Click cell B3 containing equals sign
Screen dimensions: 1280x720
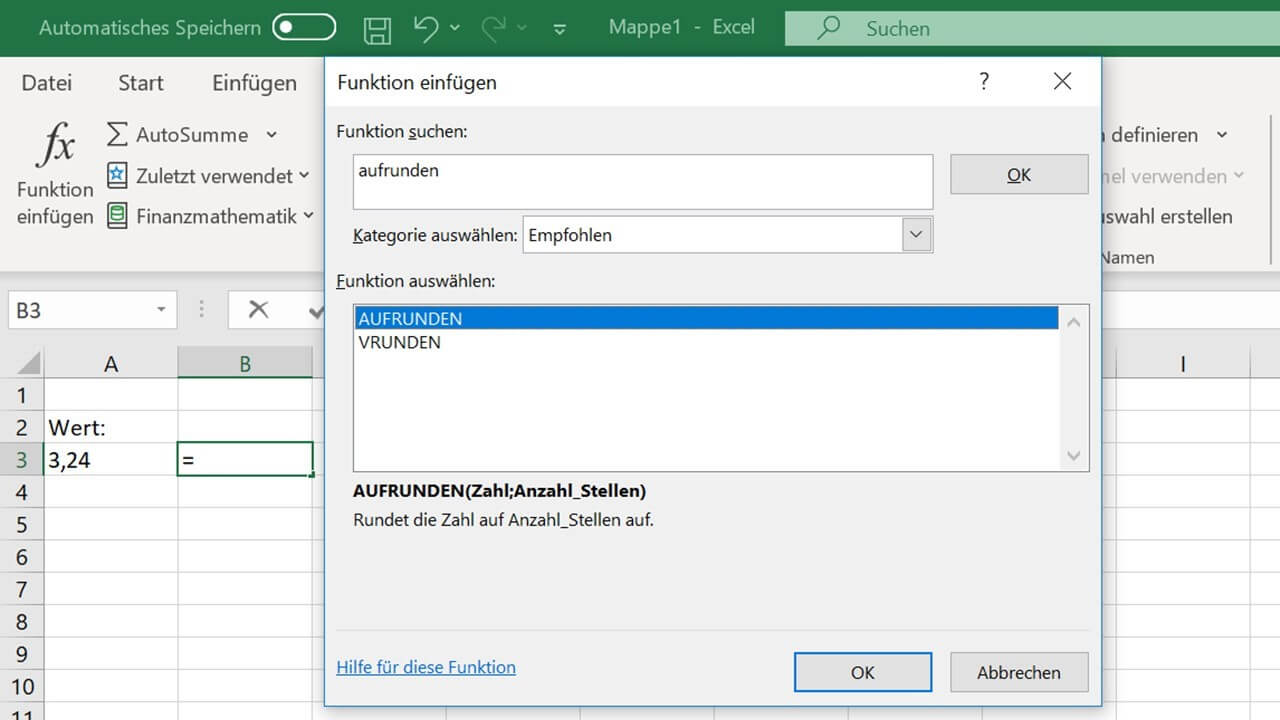(x=245, y=460)
